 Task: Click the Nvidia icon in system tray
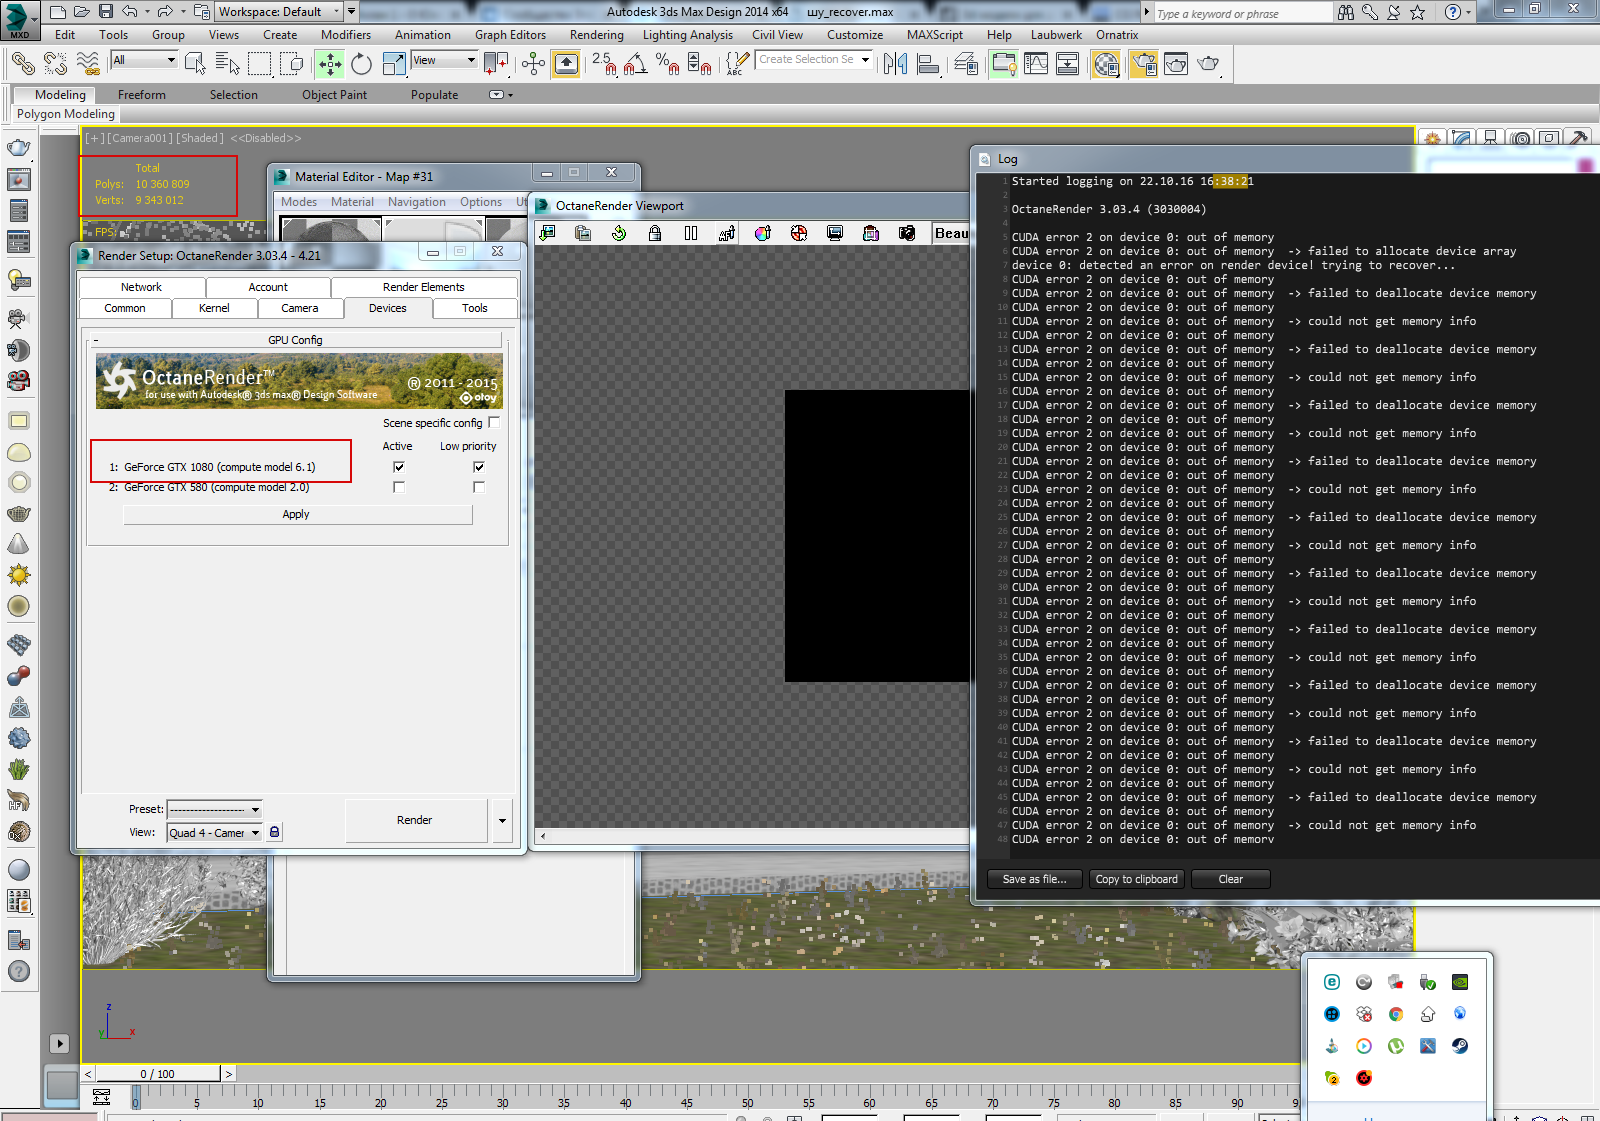click(1460, 982)
